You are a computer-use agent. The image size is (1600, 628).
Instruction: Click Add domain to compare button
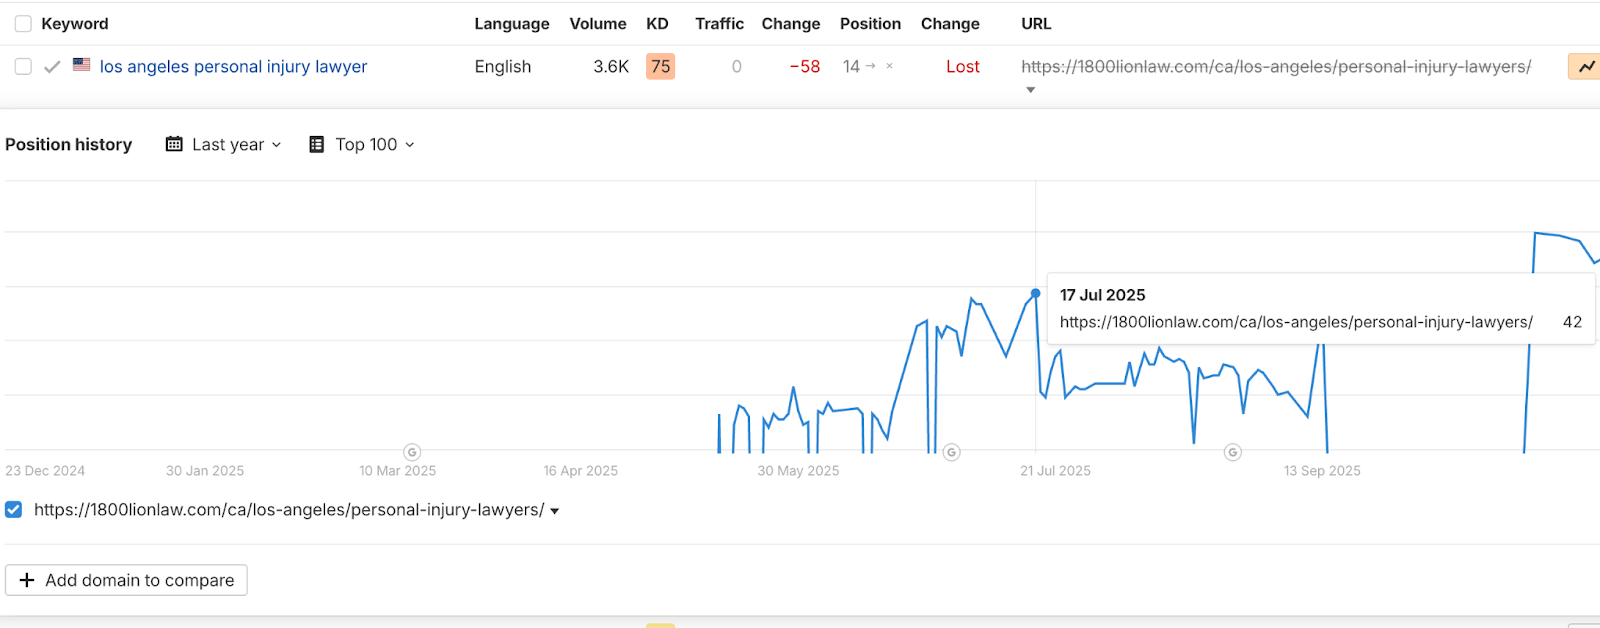click(127, 580)
